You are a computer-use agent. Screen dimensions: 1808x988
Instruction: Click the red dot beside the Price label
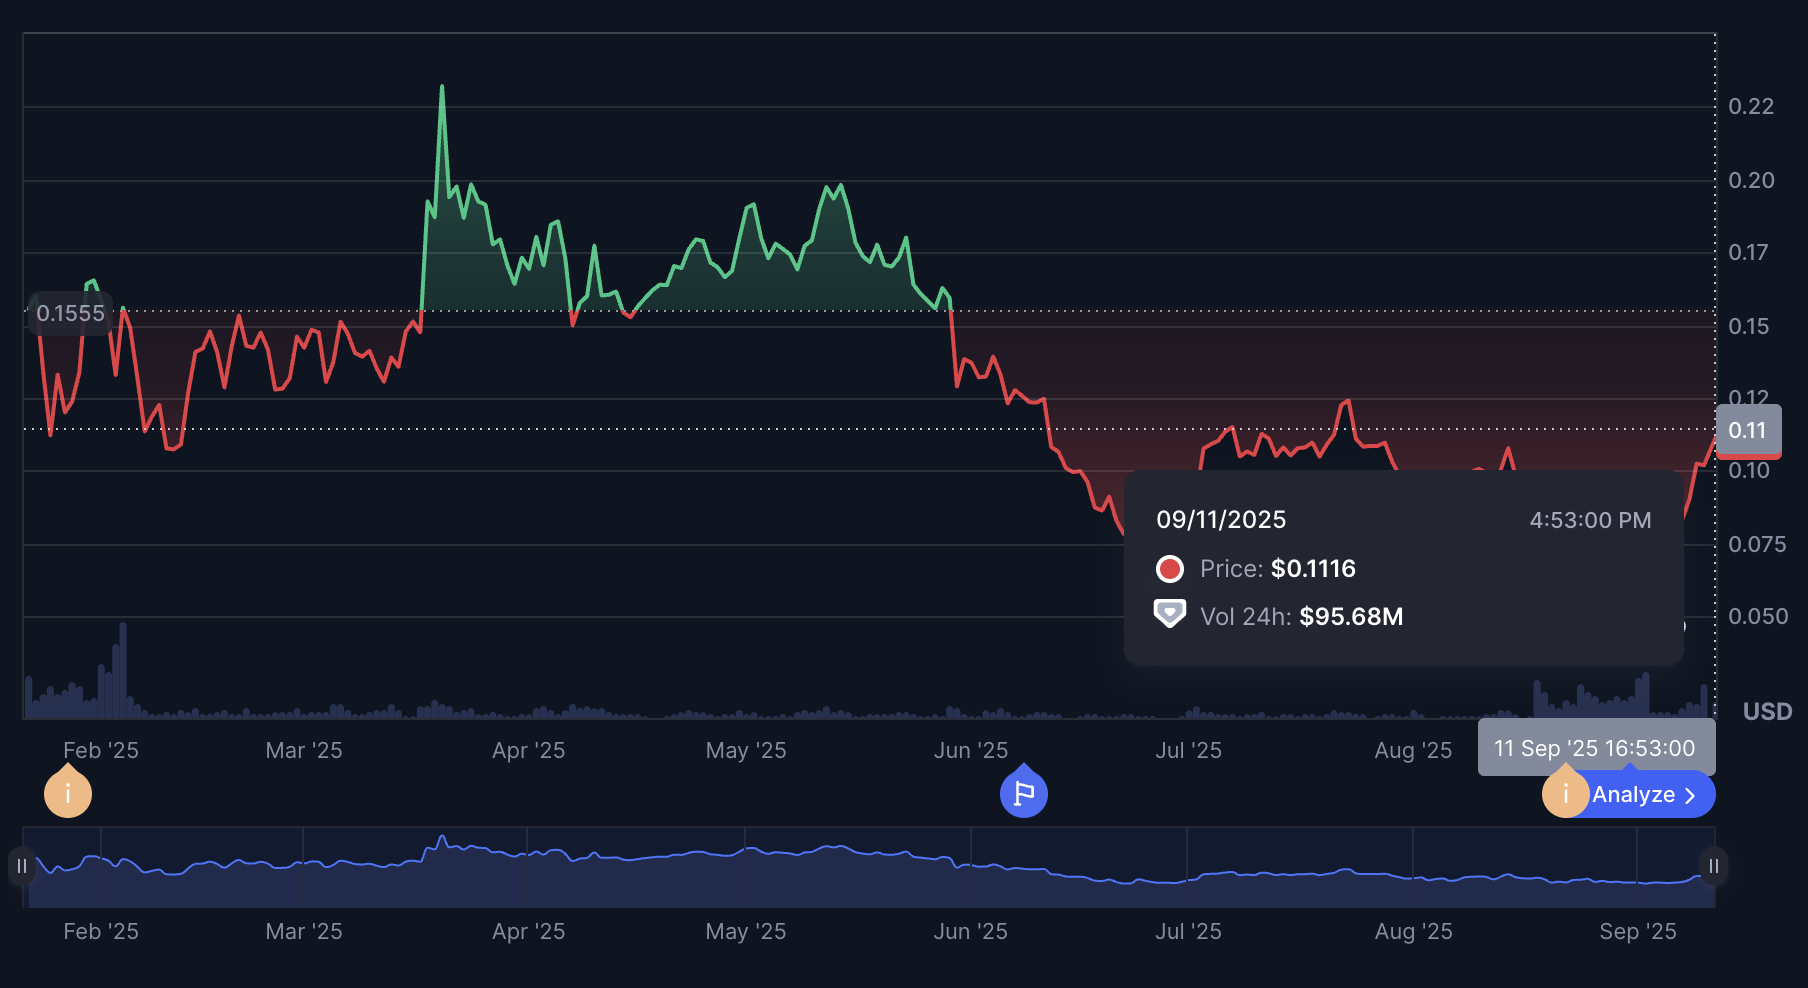[x=1170, y=568]
